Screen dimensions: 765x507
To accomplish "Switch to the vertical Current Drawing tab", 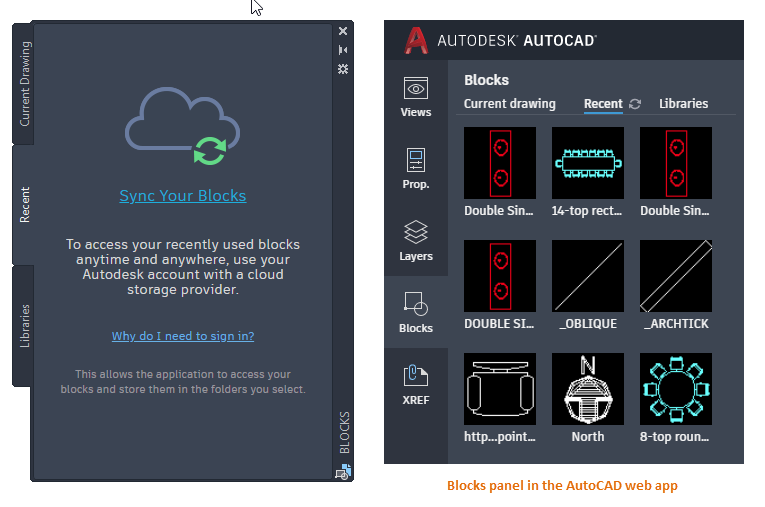I will pos(25,84).
